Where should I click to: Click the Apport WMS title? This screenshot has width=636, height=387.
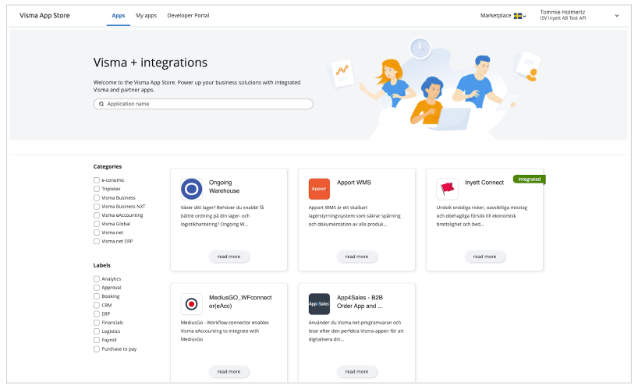click(x=354, y=183)
